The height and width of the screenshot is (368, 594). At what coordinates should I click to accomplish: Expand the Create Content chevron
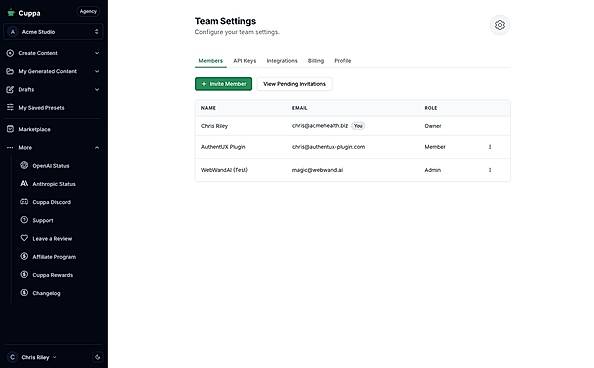point(97,53)
